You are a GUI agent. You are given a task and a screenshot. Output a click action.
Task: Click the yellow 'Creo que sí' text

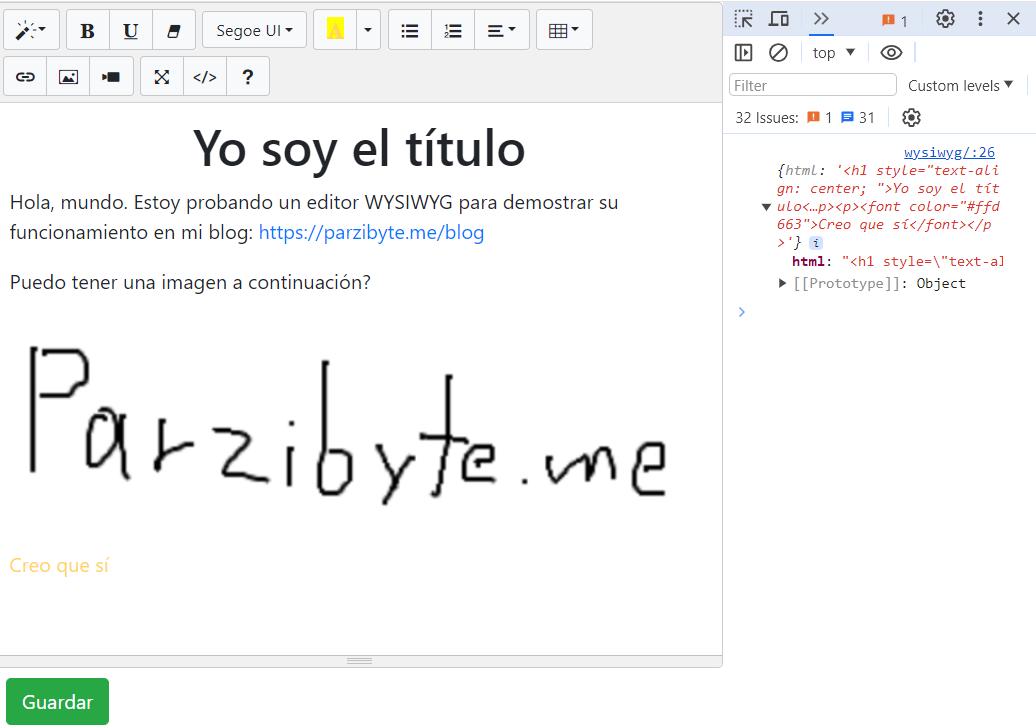(59, 565)
